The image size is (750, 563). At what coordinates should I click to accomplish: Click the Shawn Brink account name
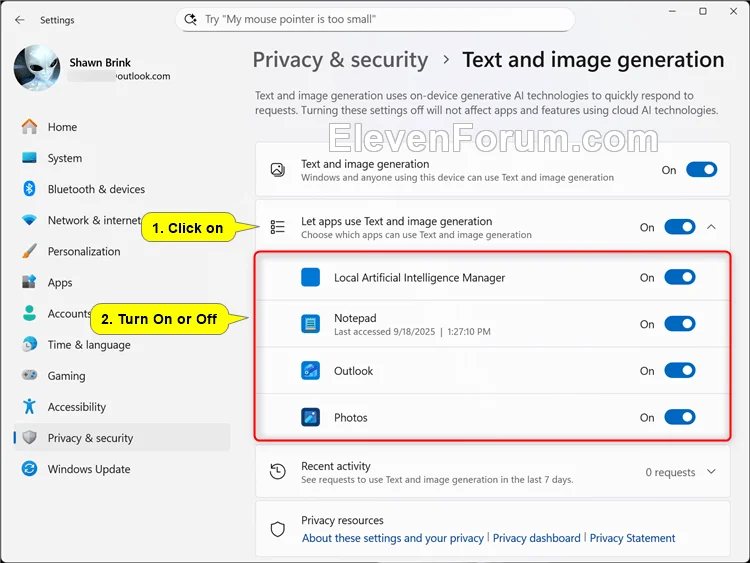(100, 63)
